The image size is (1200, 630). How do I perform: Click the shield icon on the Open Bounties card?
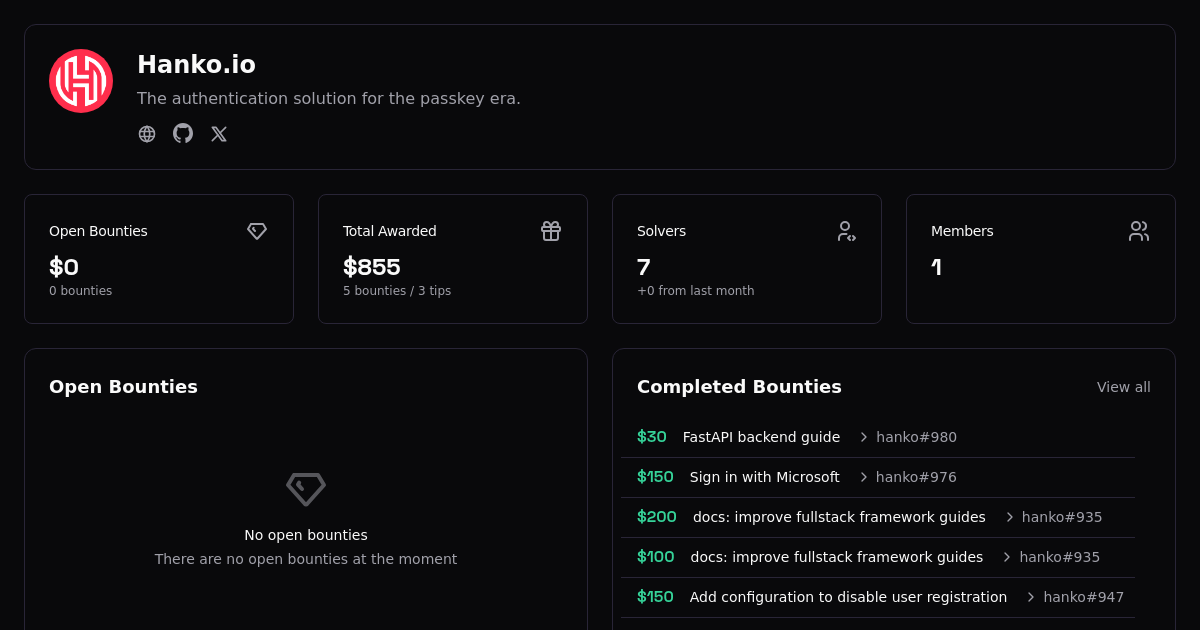click(x=257, y=231)
